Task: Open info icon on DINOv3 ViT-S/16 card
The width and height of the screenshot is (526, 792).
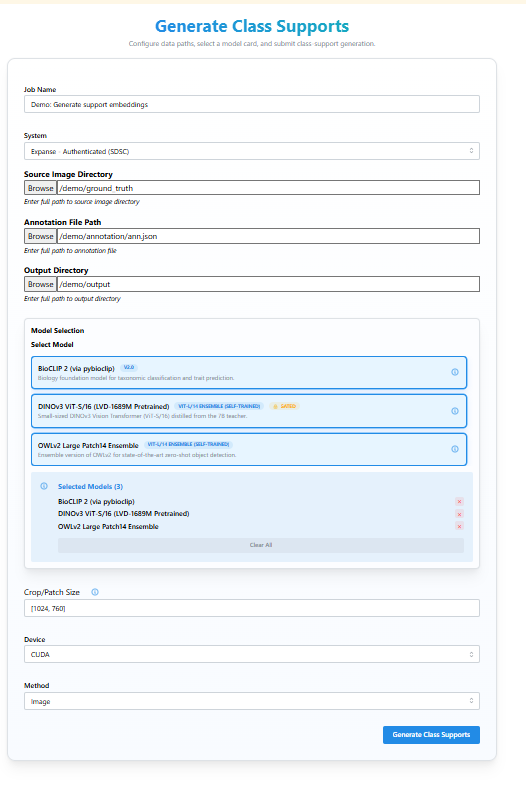Action: (x=455, y=411)
